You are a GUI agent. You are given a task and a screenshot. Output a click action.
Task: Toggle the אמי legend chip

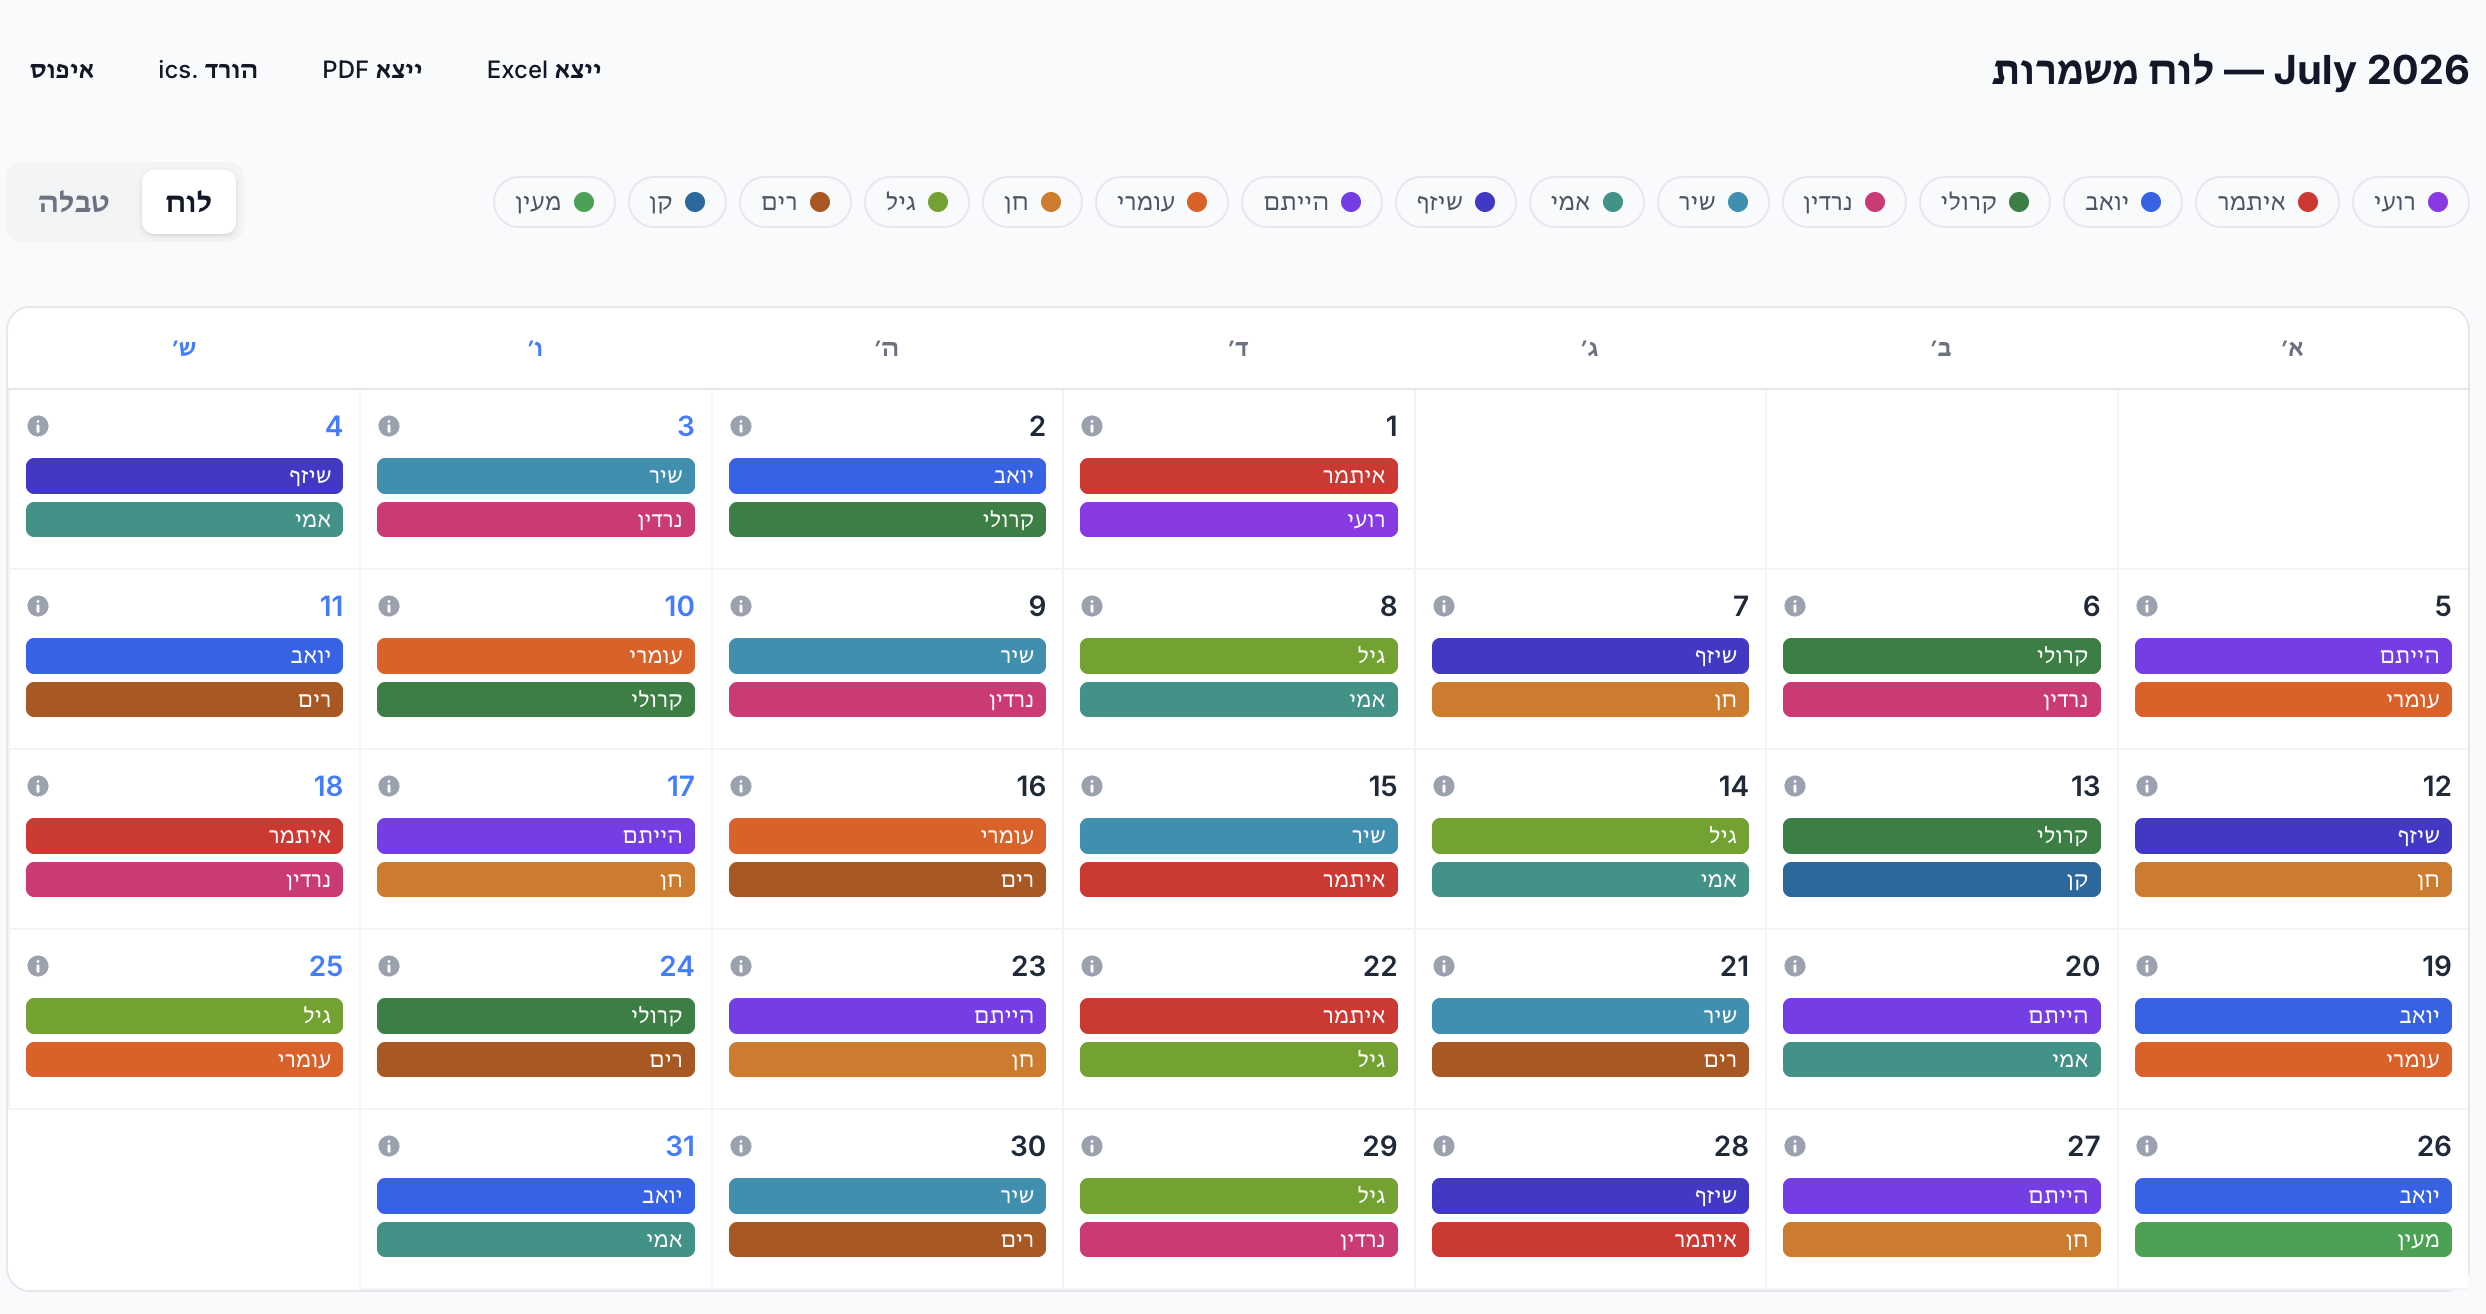(x=1587, y=202)
